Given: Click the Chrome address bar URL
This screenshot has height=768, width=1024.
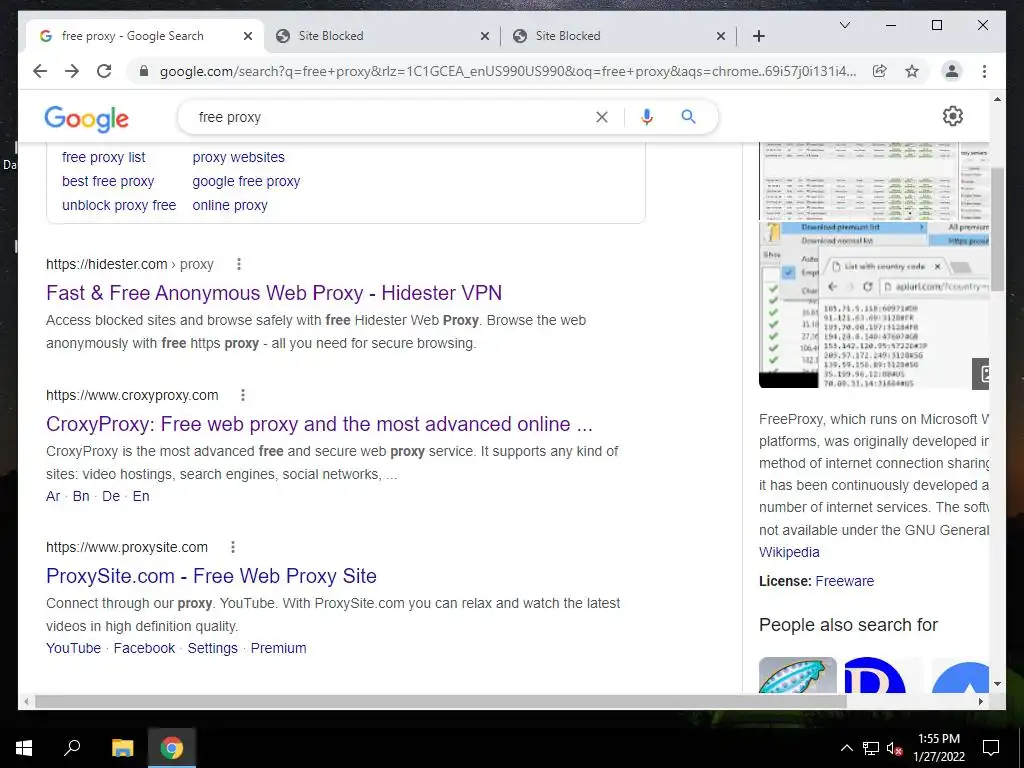Looking at the screenshot, I should 507,71.
